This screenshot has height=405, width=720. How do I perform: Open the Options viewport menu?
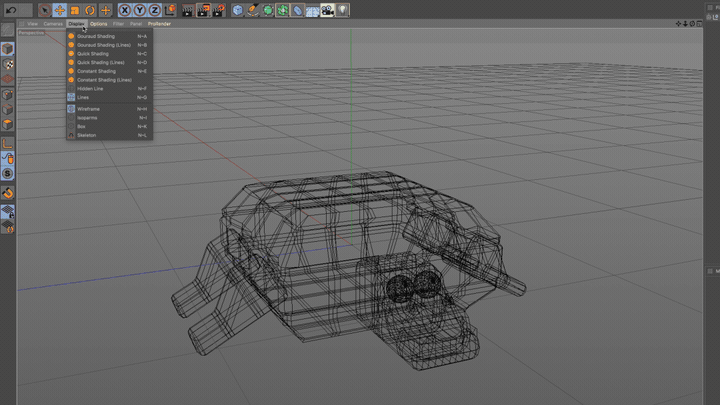pyautogui.click(x=99, y=23)
